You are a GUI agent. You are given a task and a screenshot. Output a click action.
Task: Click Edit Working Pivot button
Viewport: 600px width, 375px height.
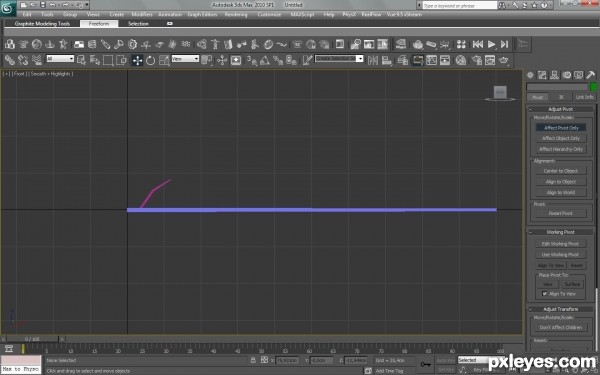click(x=560, y=244)
